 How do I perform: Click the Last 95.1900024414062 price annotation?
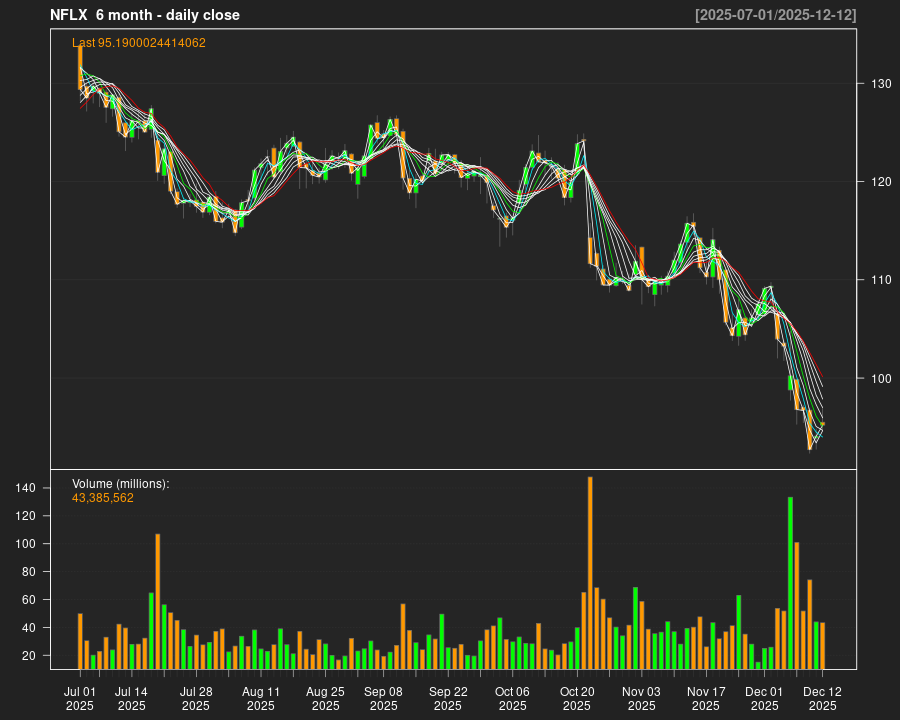click(x=137, y=43)
